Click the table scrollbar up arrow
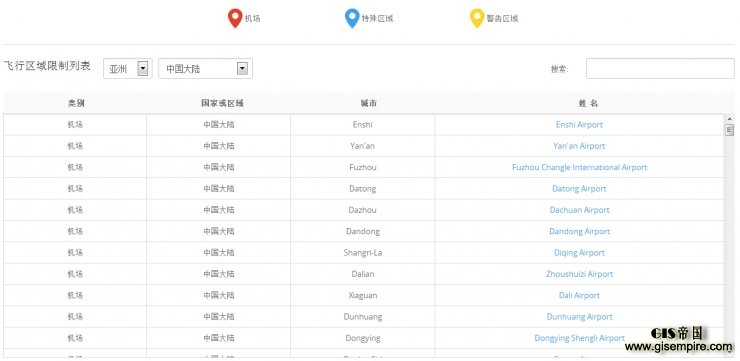 click(x=730, y=119)
